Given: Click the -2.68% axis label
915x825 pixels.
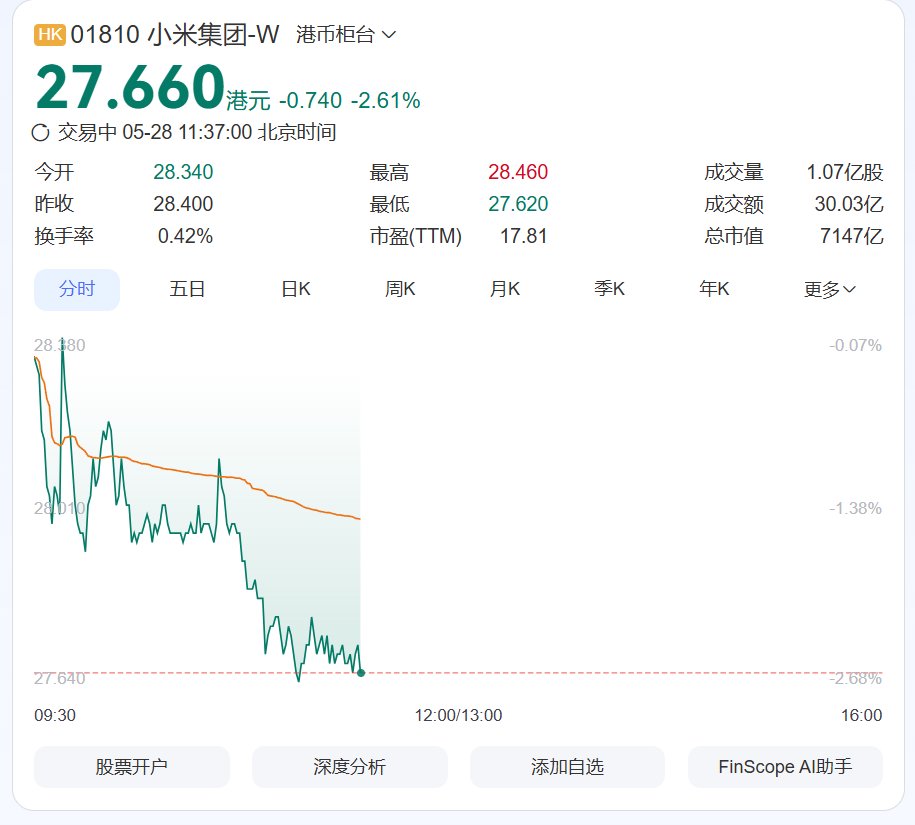Looking at the screenshot, I should (x=855, y=679).
